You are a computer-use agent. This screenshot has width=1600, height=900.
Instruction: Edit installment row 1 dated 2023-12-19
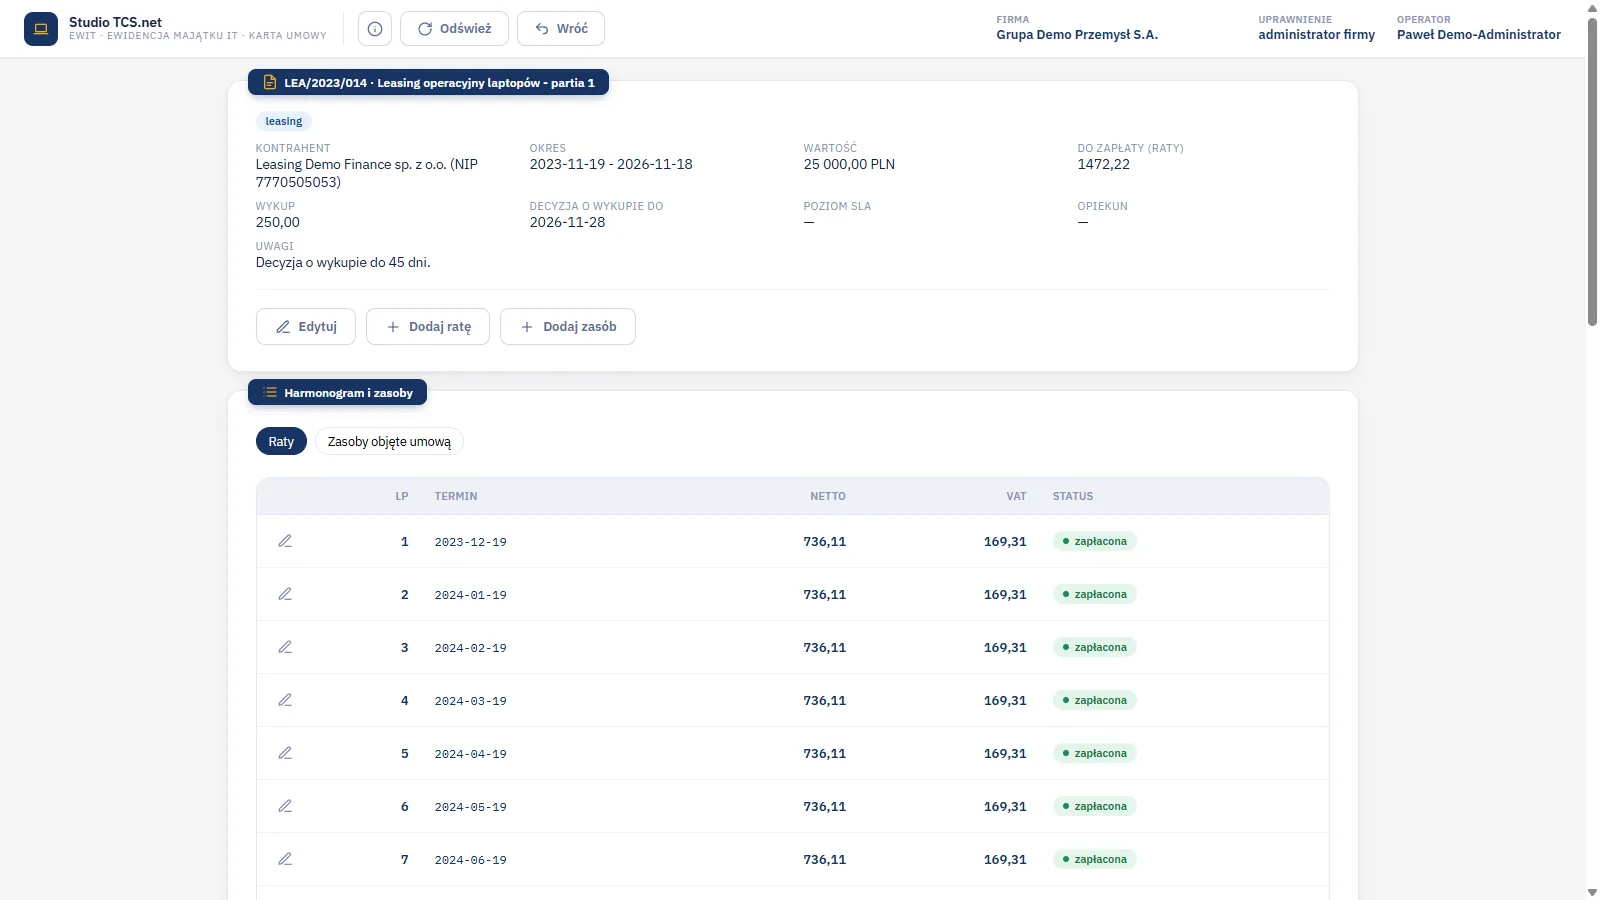tap(285, 541)
